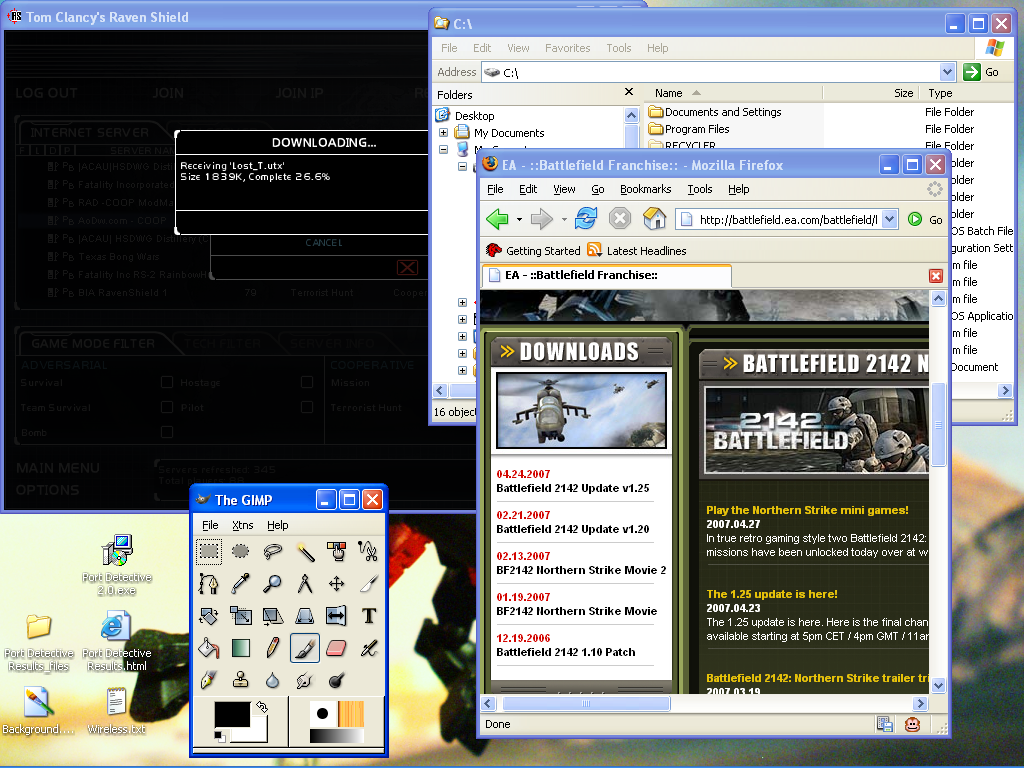
Task: Select the Dodge/Burn tool
Action: (336, 680)
